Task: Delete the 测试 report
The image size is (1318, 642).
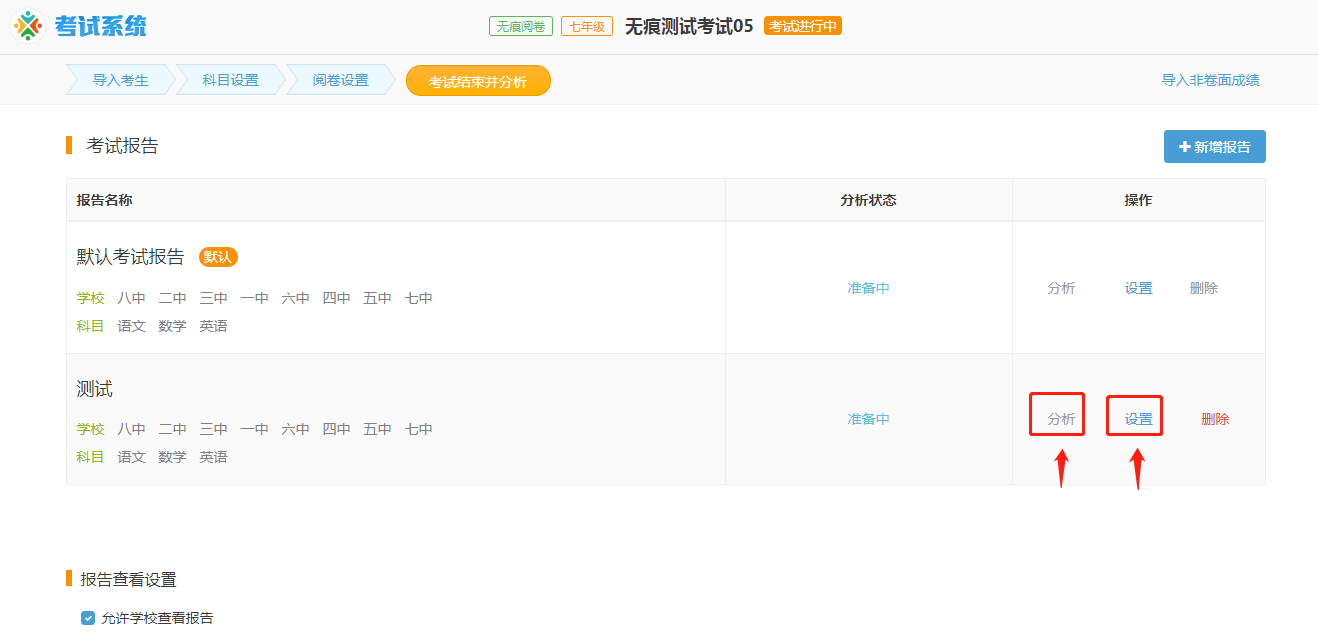Action: pos(1215,419)
